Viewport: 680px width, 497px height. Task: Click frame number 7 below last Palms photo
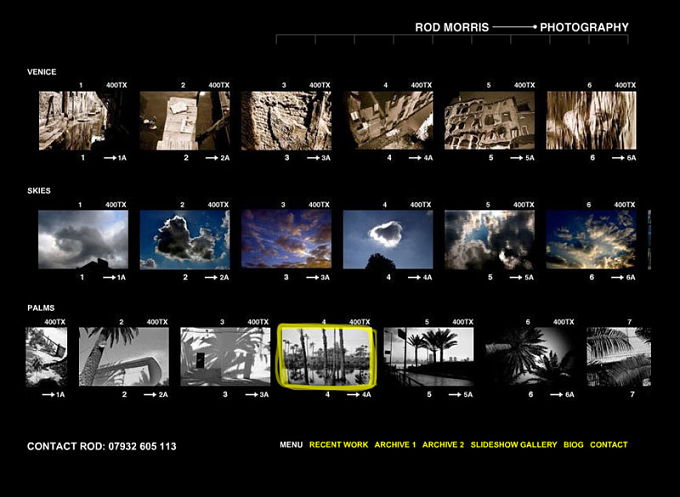632,395
